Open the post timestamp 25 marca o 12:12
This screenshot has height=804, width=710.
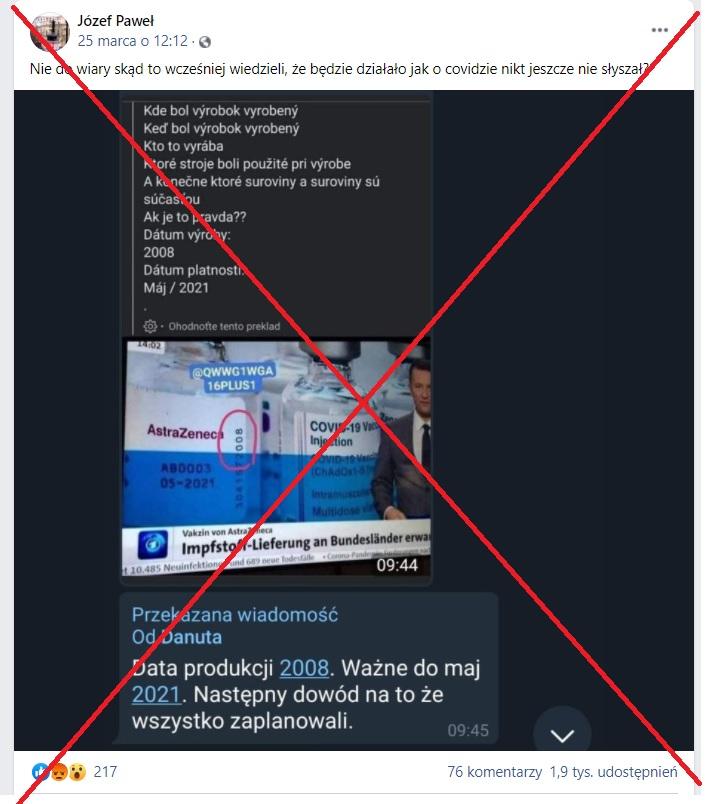133,41
